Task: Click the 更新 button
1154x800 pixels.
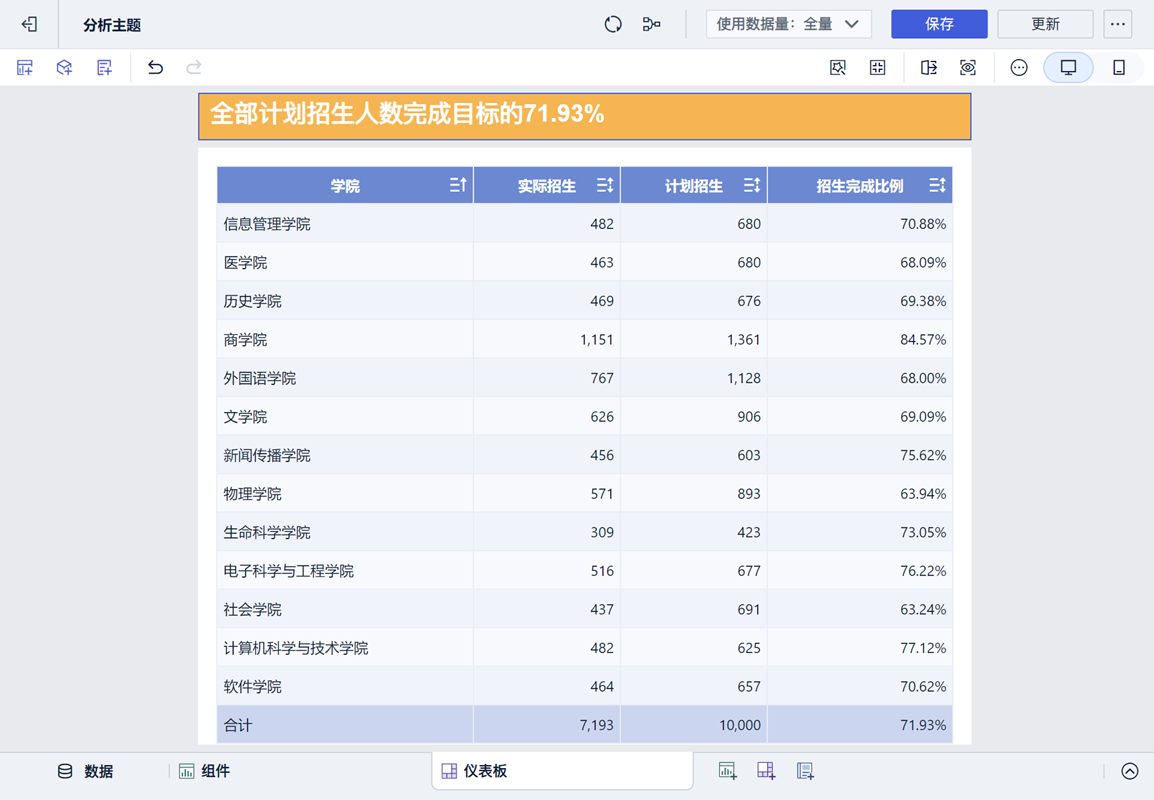Action: tap(1045, 24)
